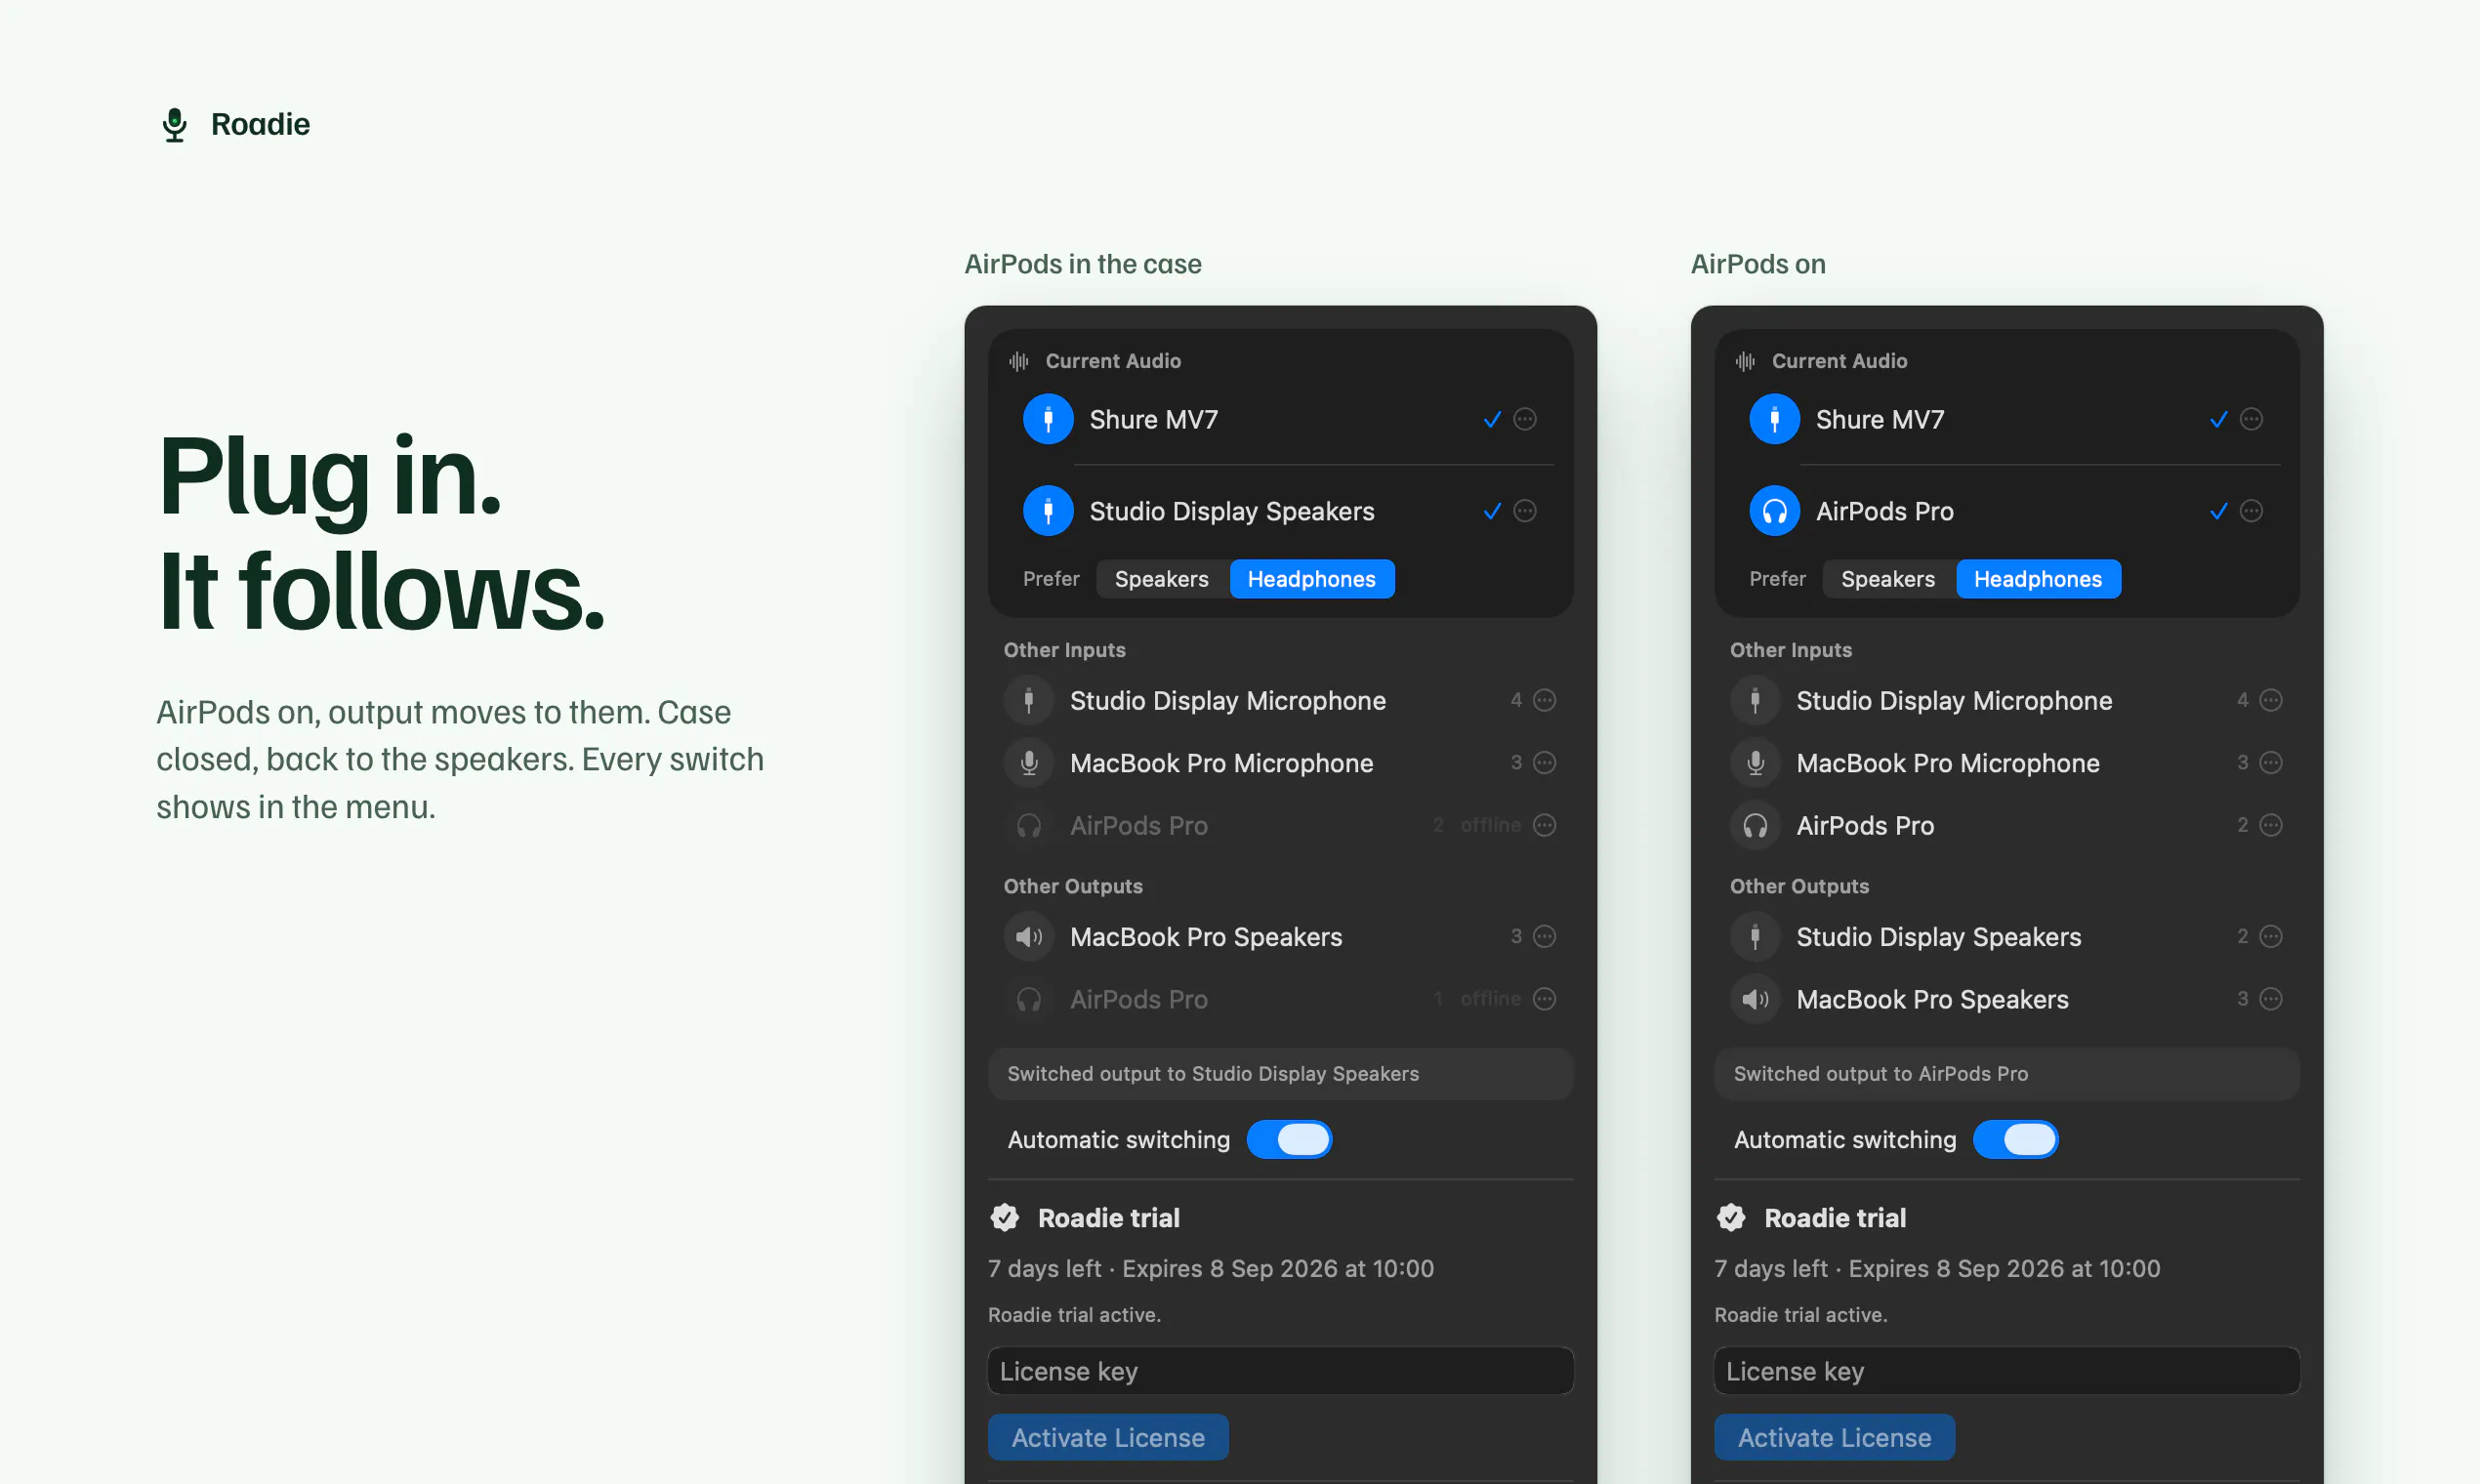Click 'Switched output to AirPods Pro' status message
The width and height of the screenshot is (2480, 1484).
point(1881,1074)
